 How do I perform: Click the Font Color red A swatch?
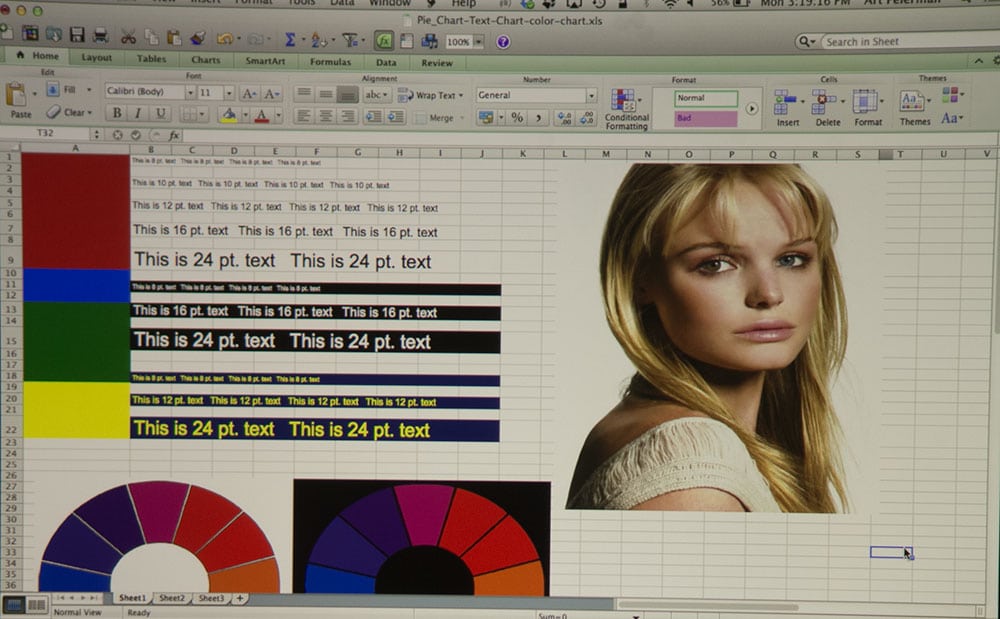pyautogui.click(x=261, y=116)
